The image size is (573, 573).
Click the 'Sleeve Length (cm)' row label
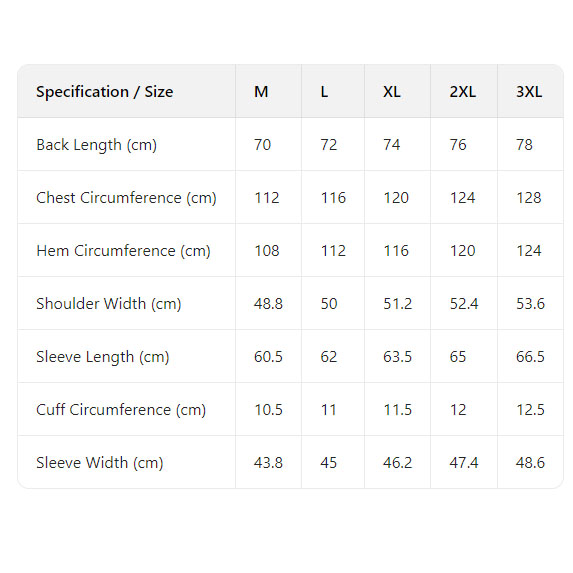coord(103,357)
